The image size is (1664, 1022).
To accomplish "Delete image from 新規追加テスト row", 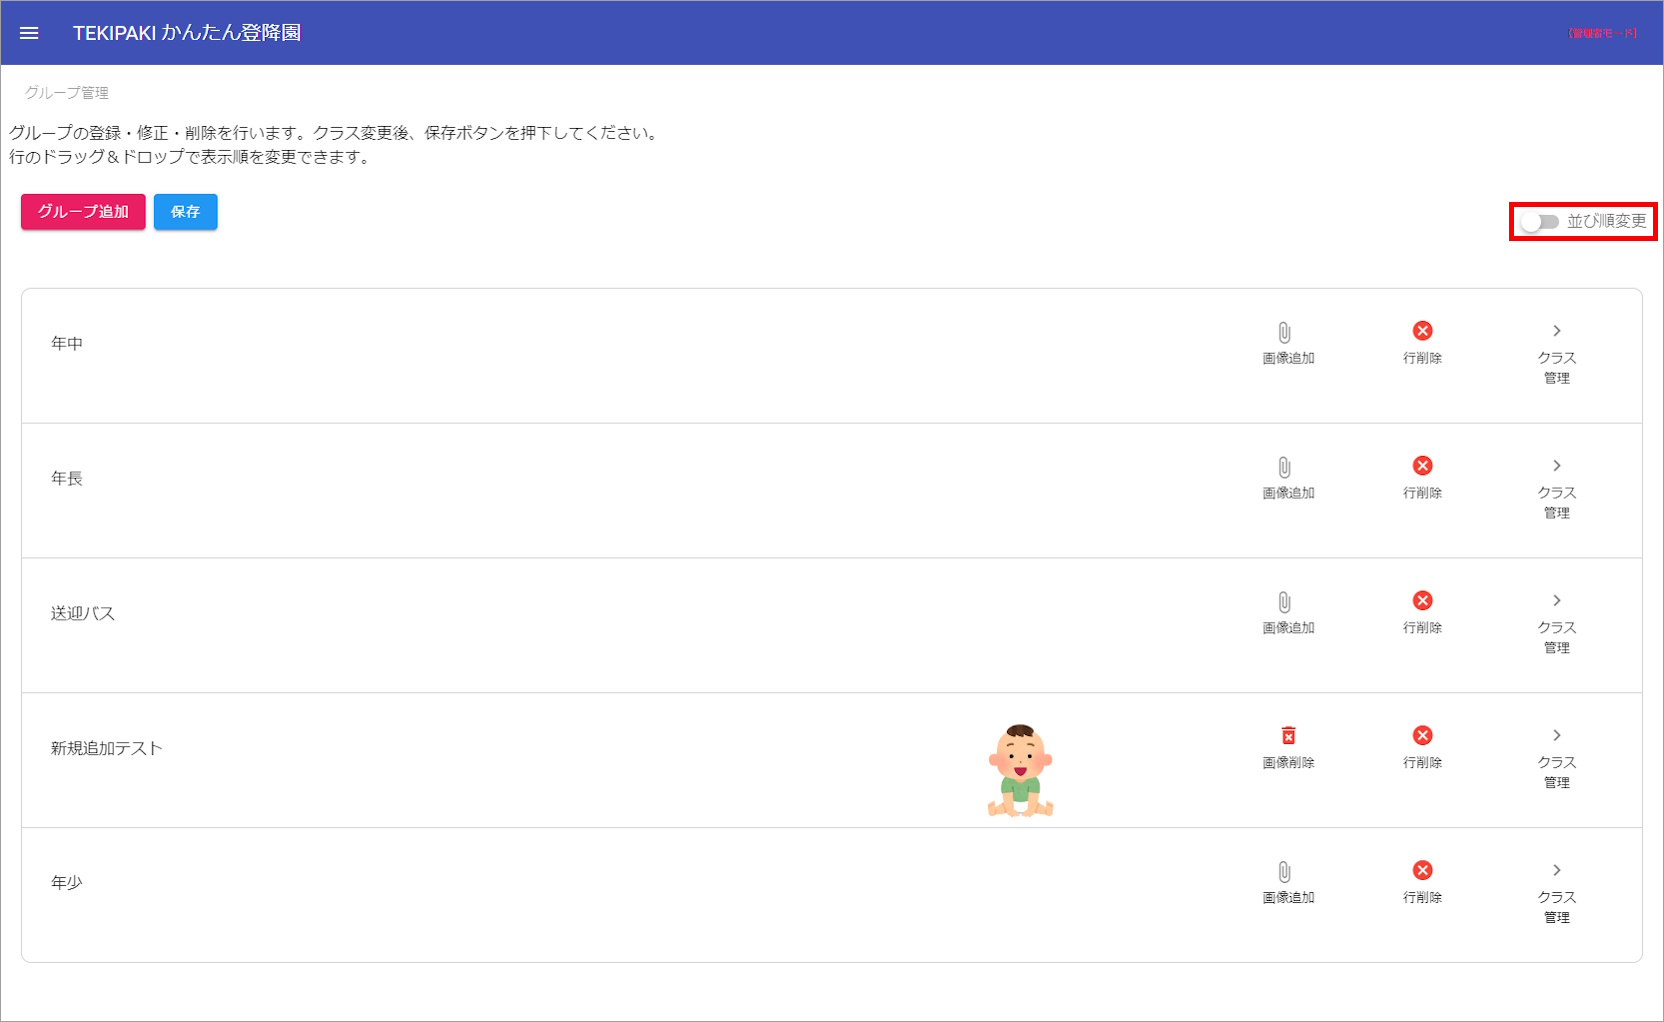I will click(x=1288, y=736).
